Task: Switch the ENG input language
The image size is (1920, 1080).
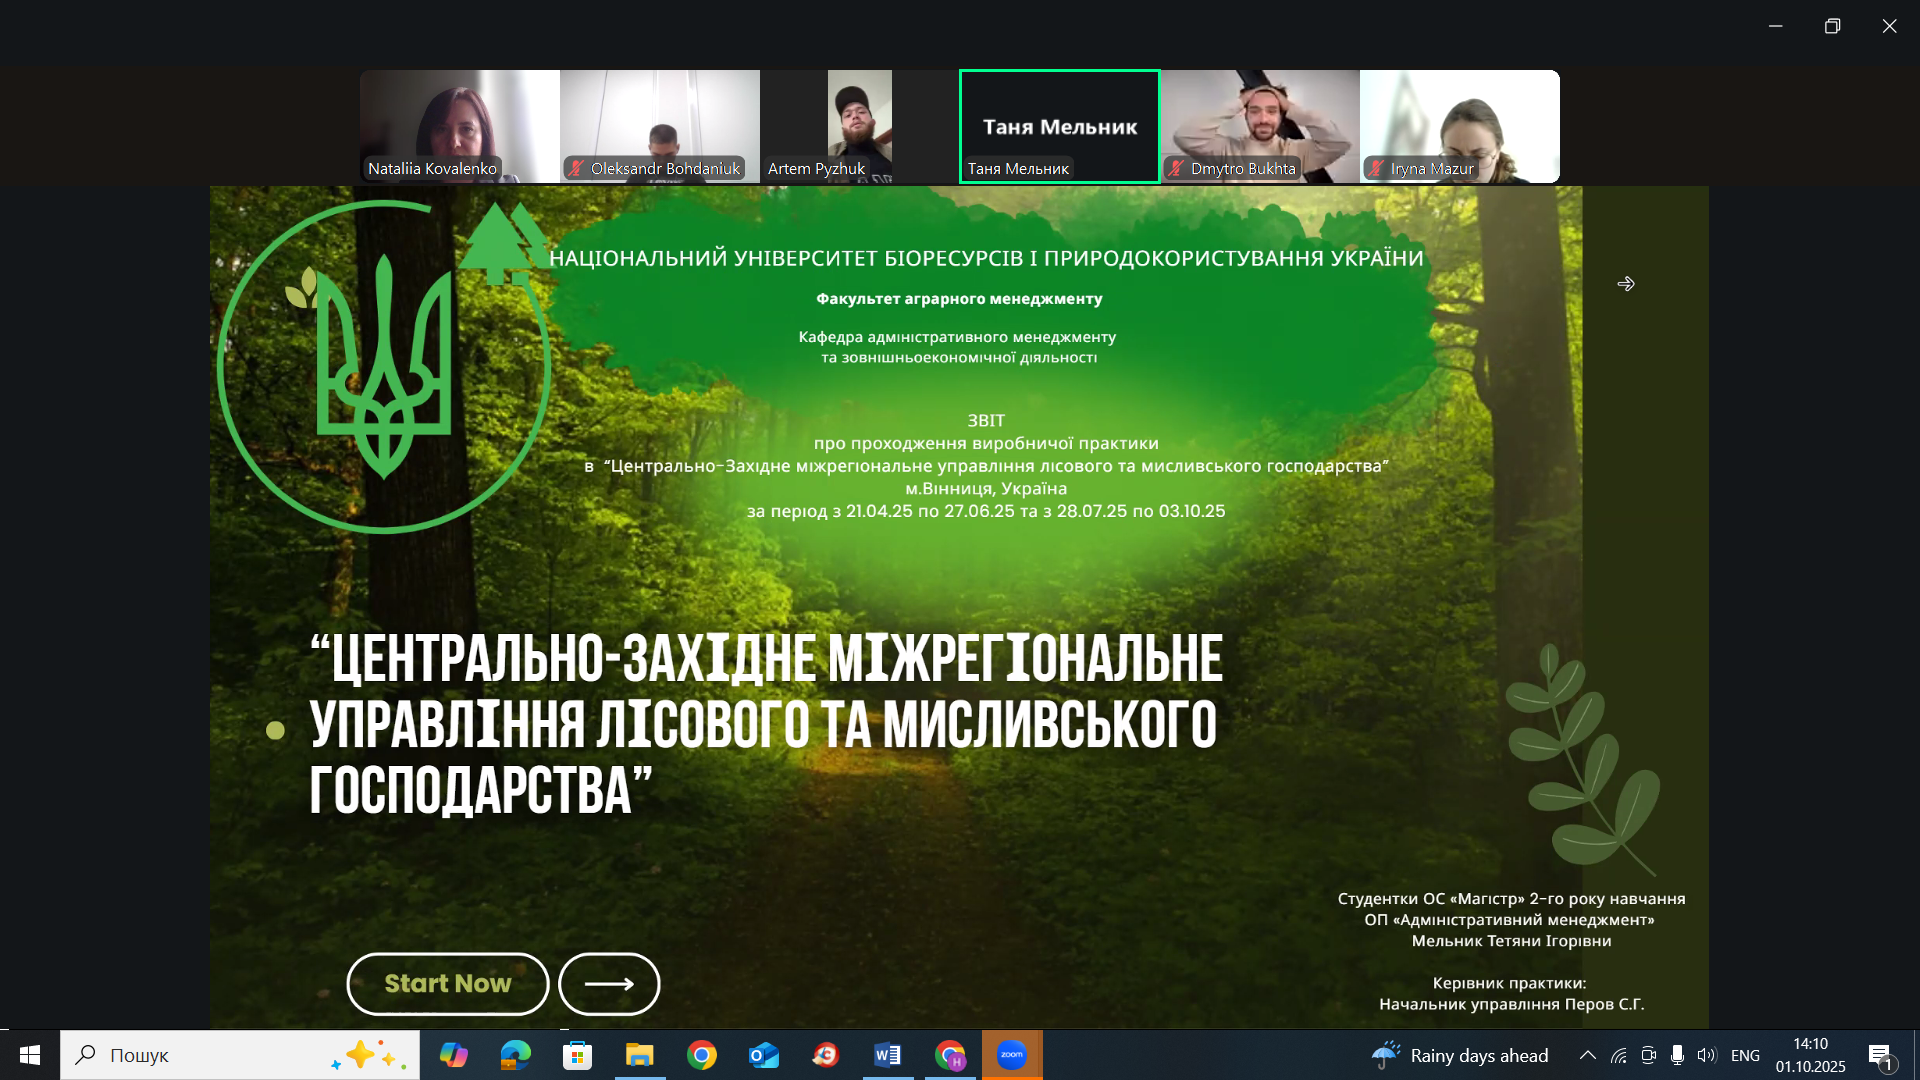Action: [x=1745, y=1055]
